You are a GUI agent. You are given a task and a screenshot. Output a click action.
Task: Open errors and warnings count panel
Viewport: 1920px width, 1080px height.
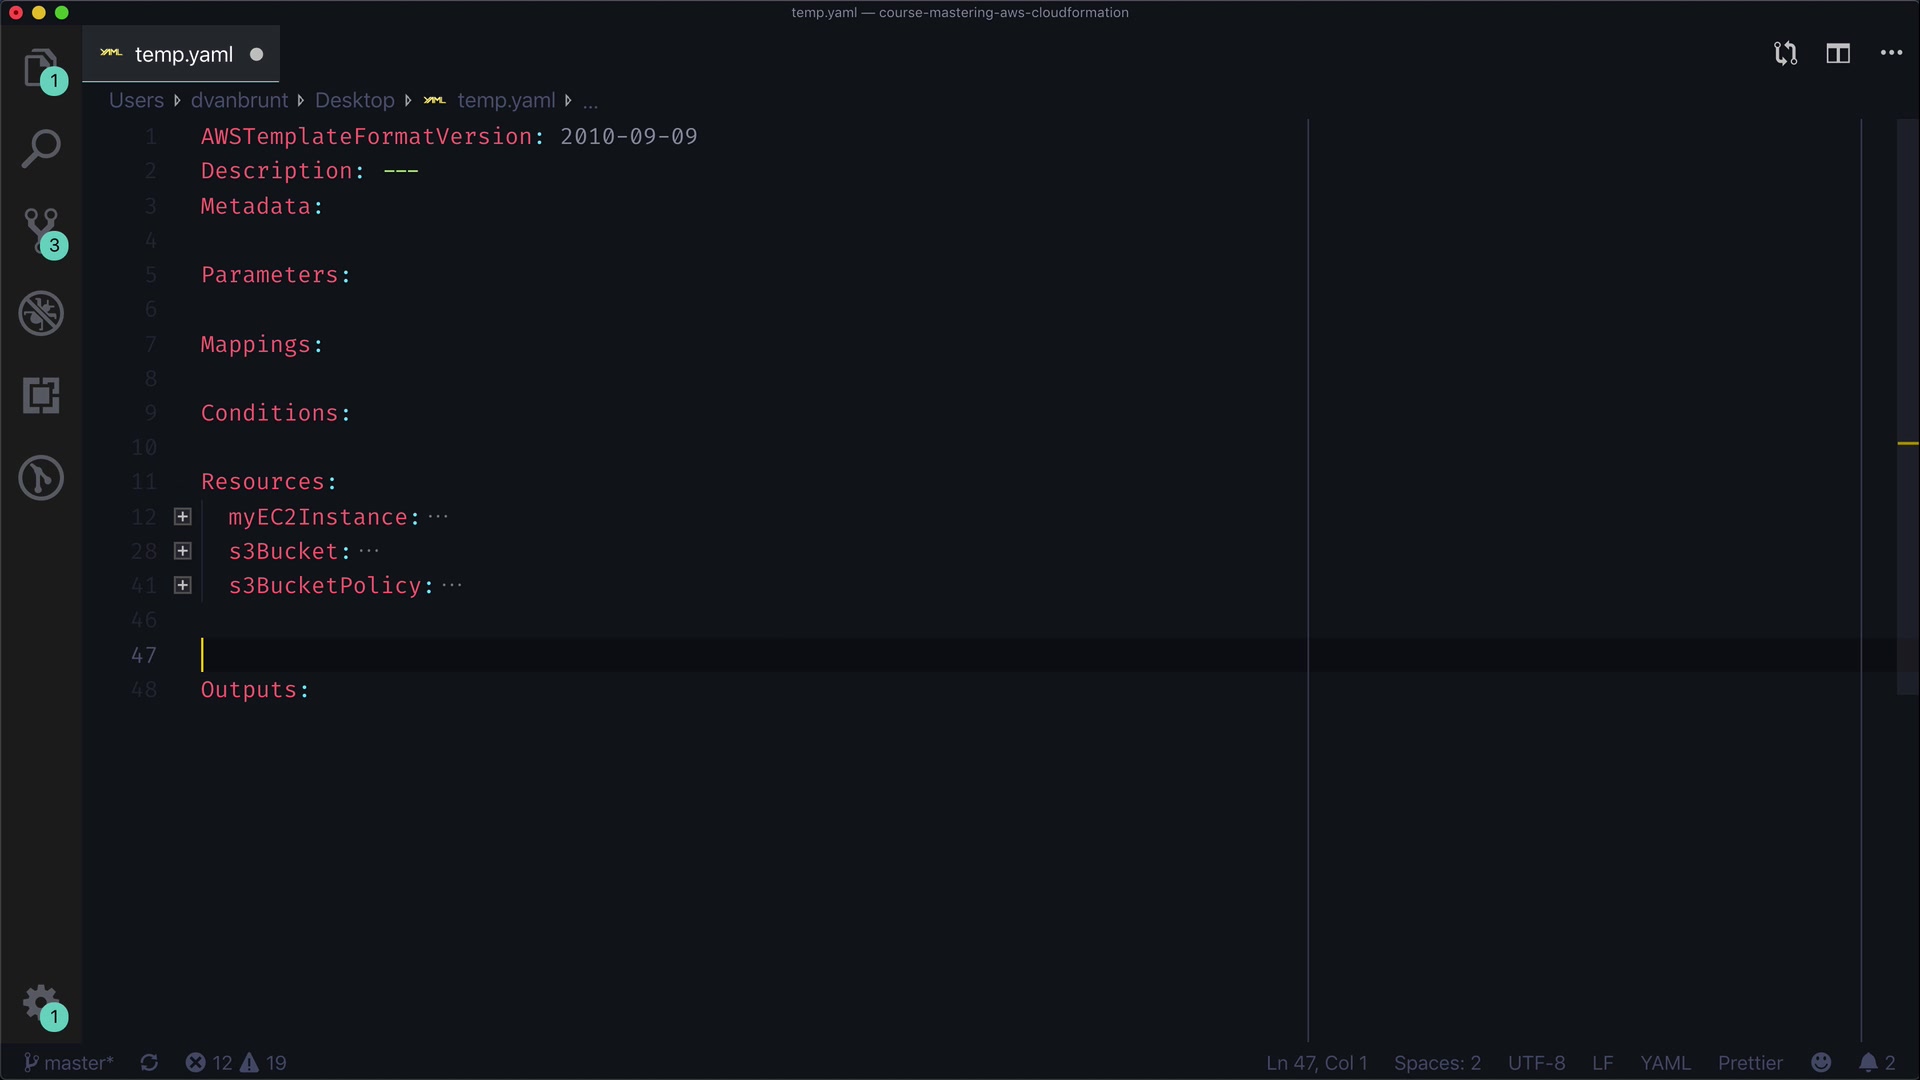(x=236, y=1063)
